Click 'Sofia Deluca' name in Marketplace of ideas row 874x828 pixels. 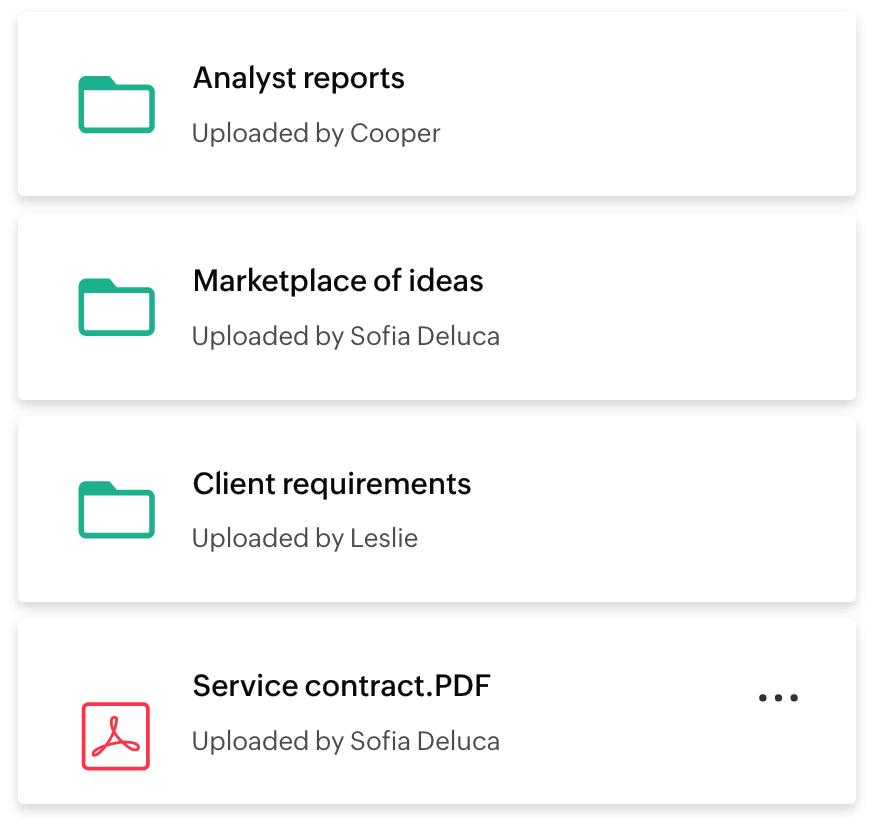point(425,336)
